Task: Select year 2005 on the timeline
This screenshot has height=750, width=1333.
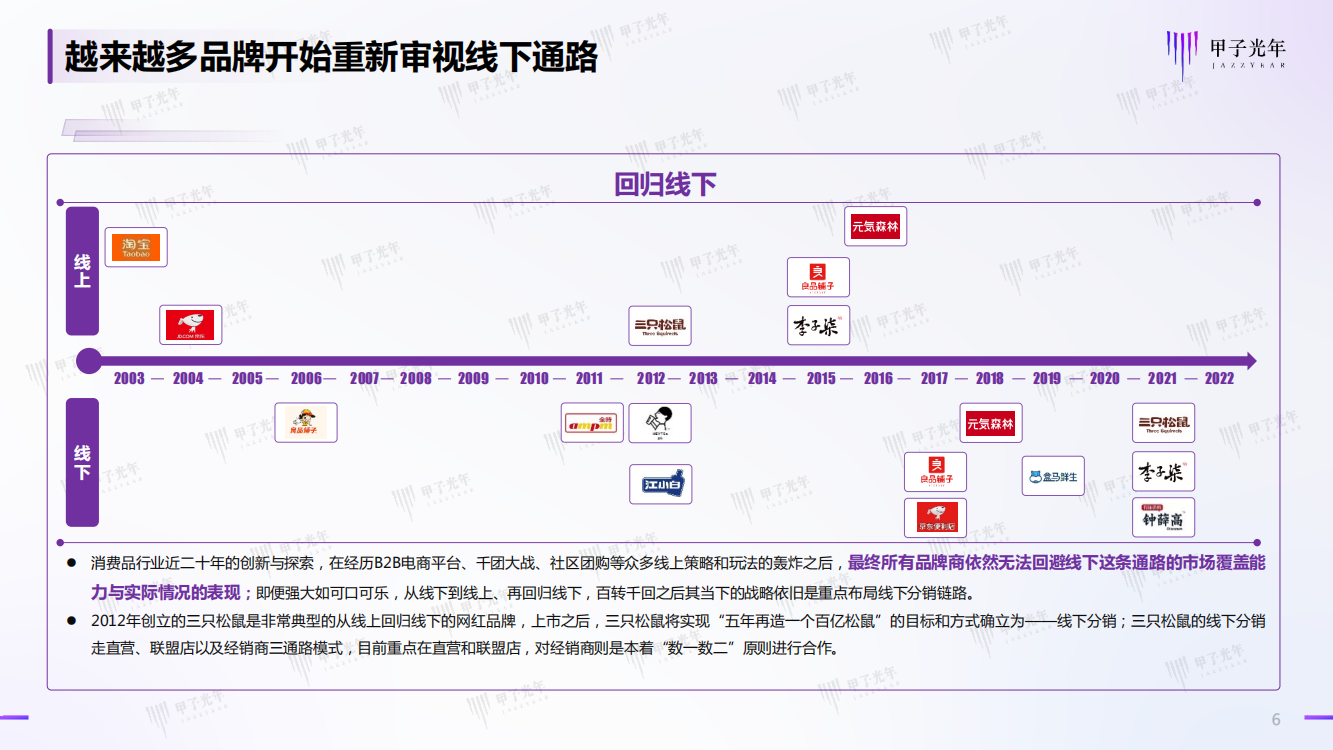Action: (x=247, y=378)
